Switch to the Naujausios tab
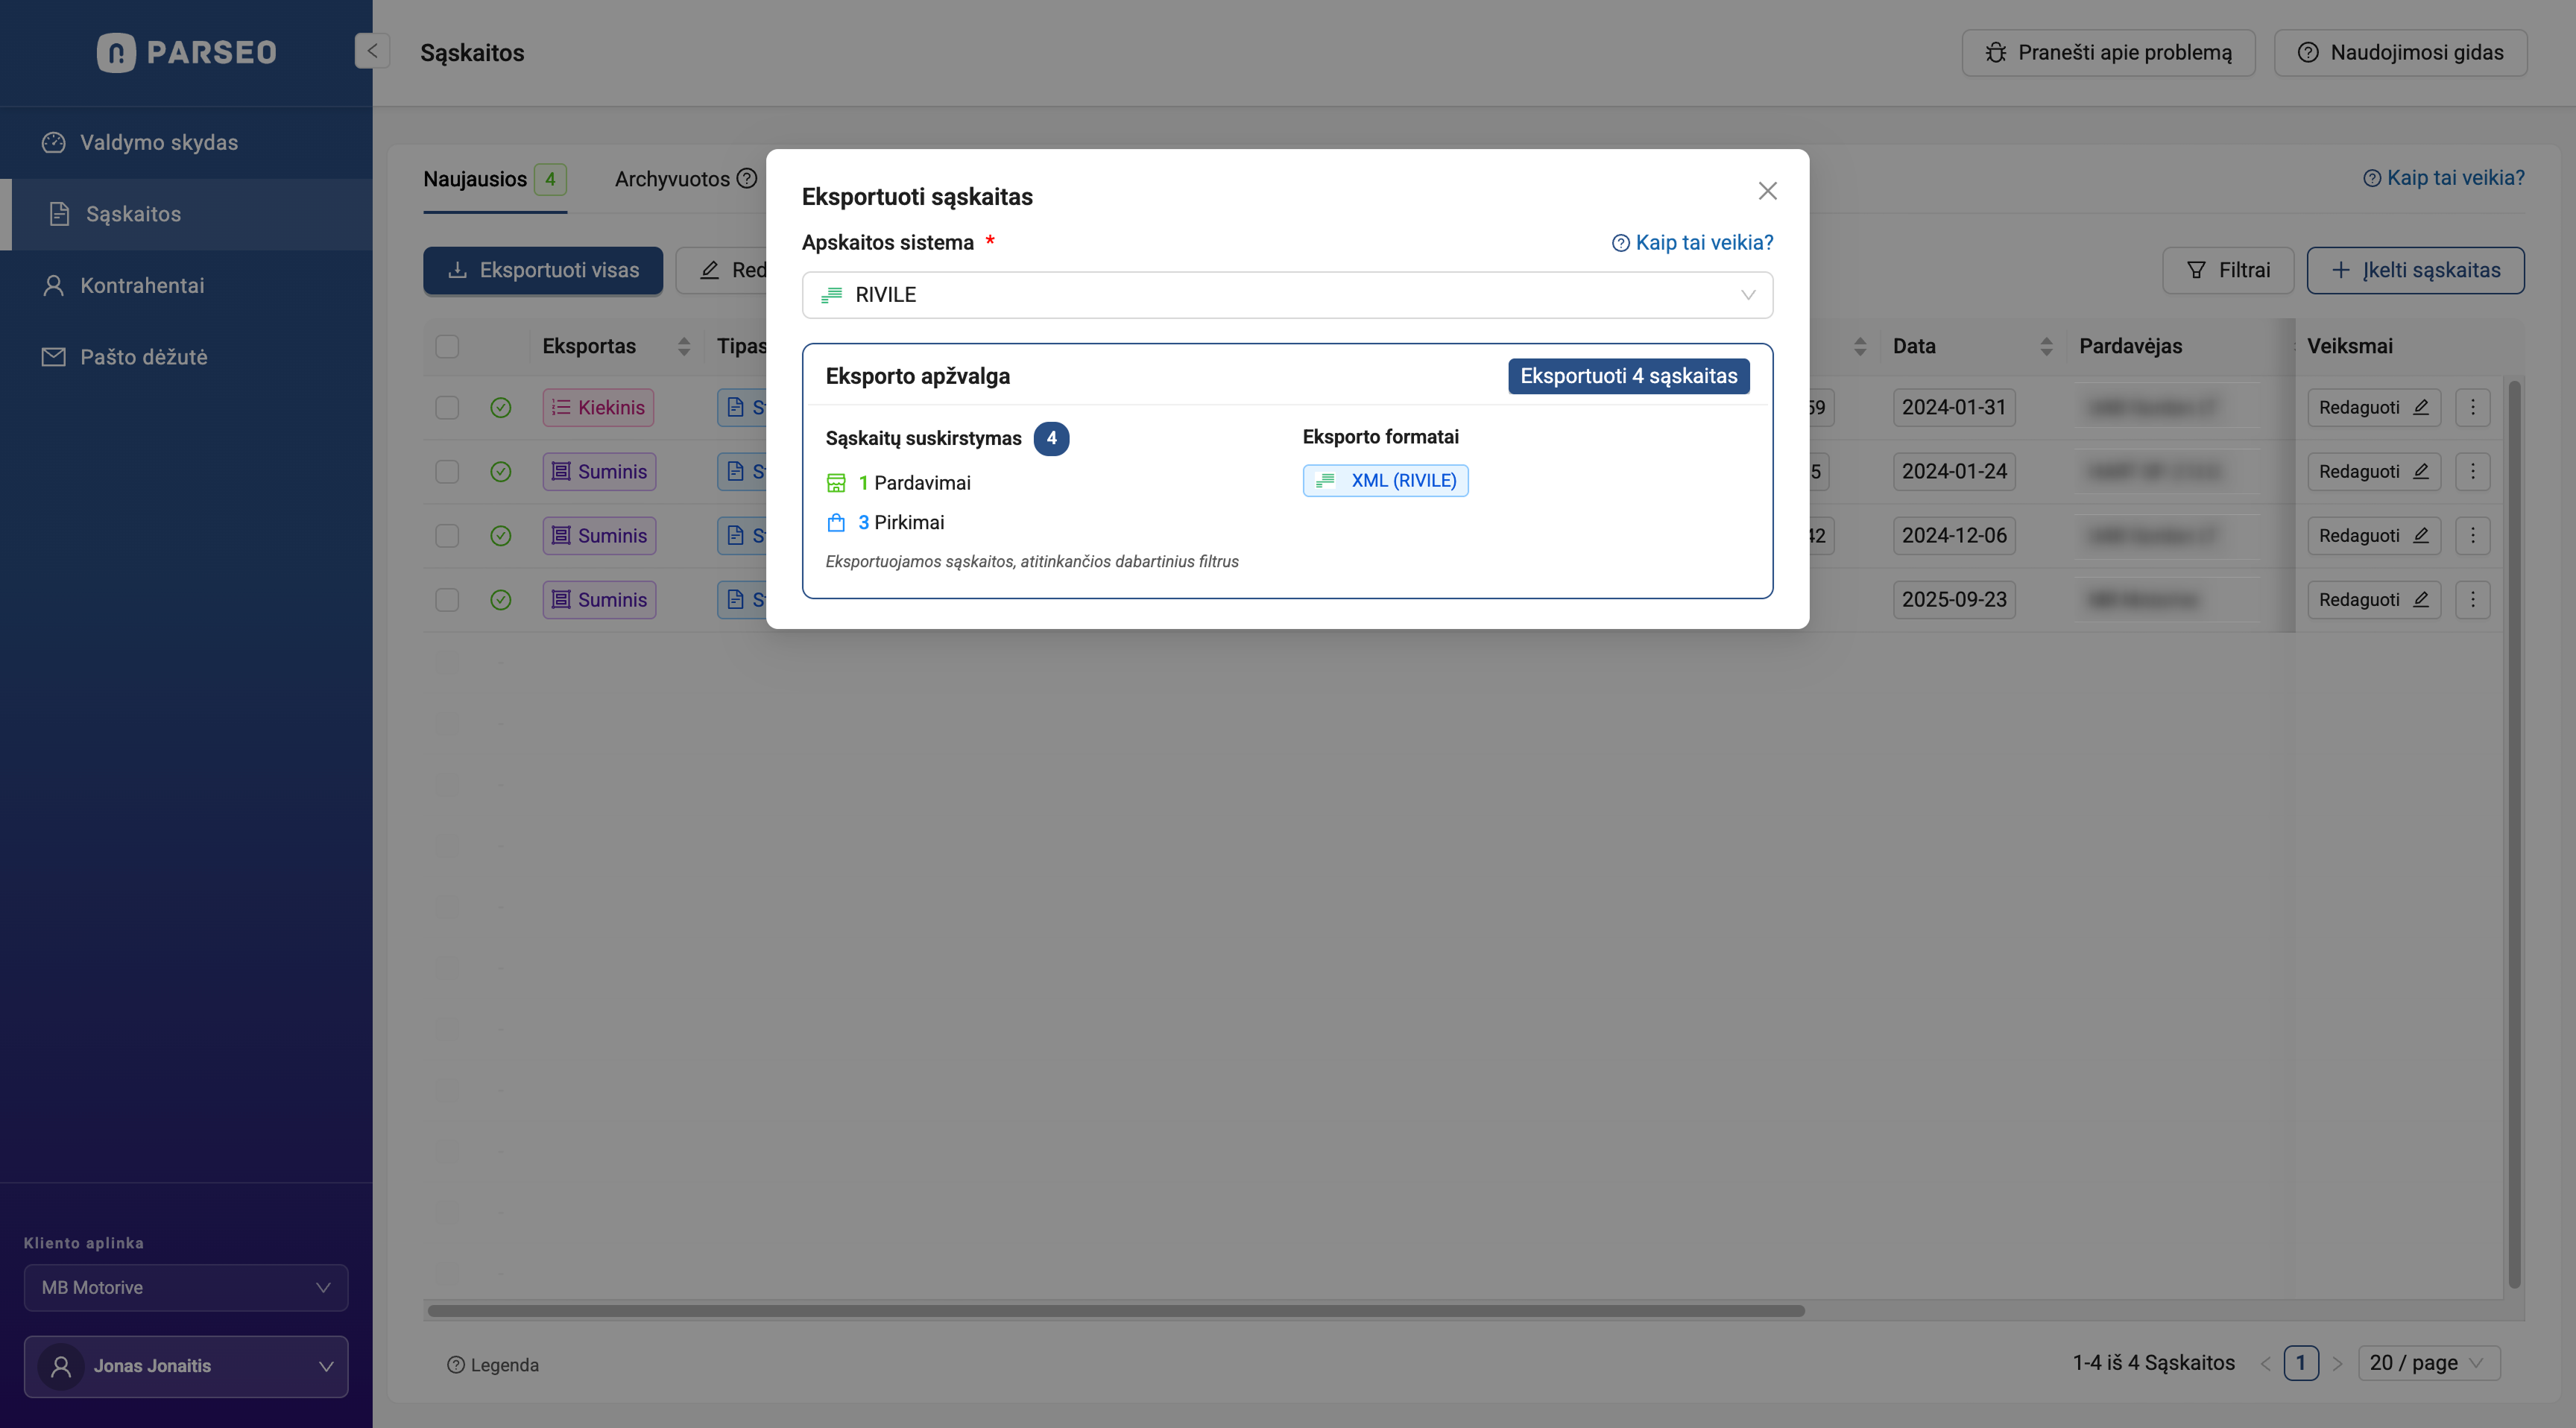 476,180
